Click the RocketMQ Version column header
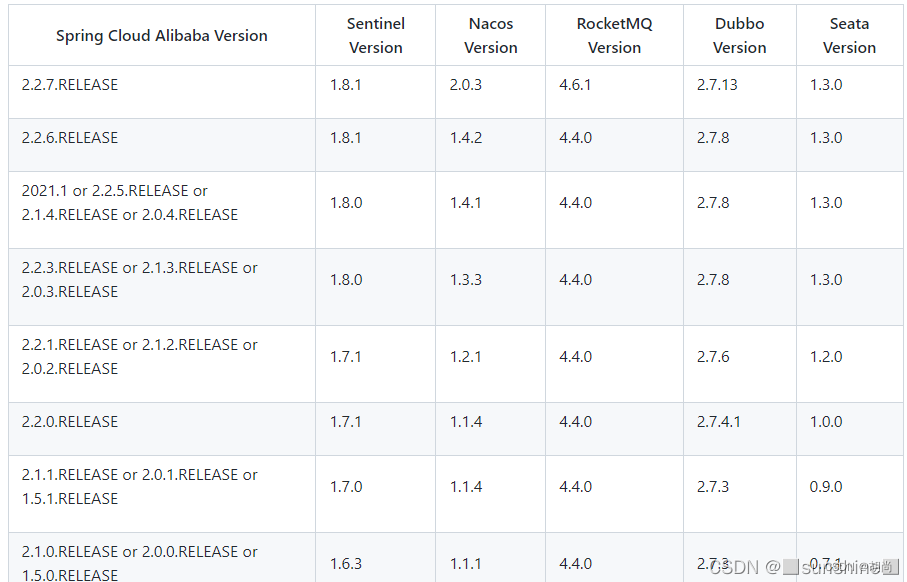Viewport: 907px width, 582px height. [614, 36]
